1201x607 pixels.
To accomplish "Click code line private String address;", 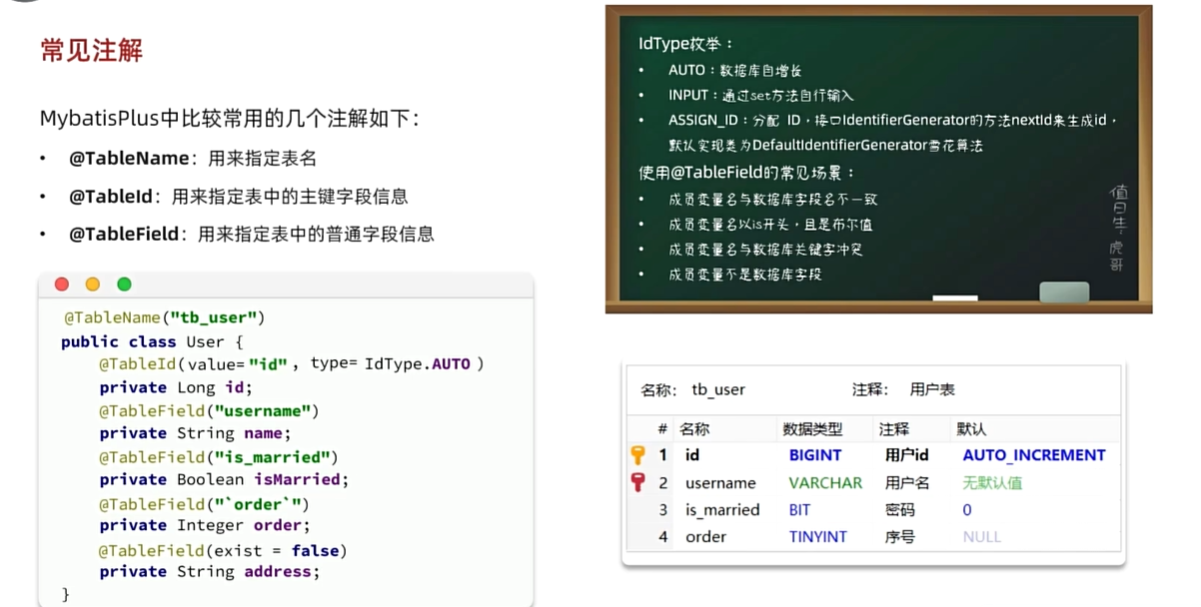I will tap(209, 572).
